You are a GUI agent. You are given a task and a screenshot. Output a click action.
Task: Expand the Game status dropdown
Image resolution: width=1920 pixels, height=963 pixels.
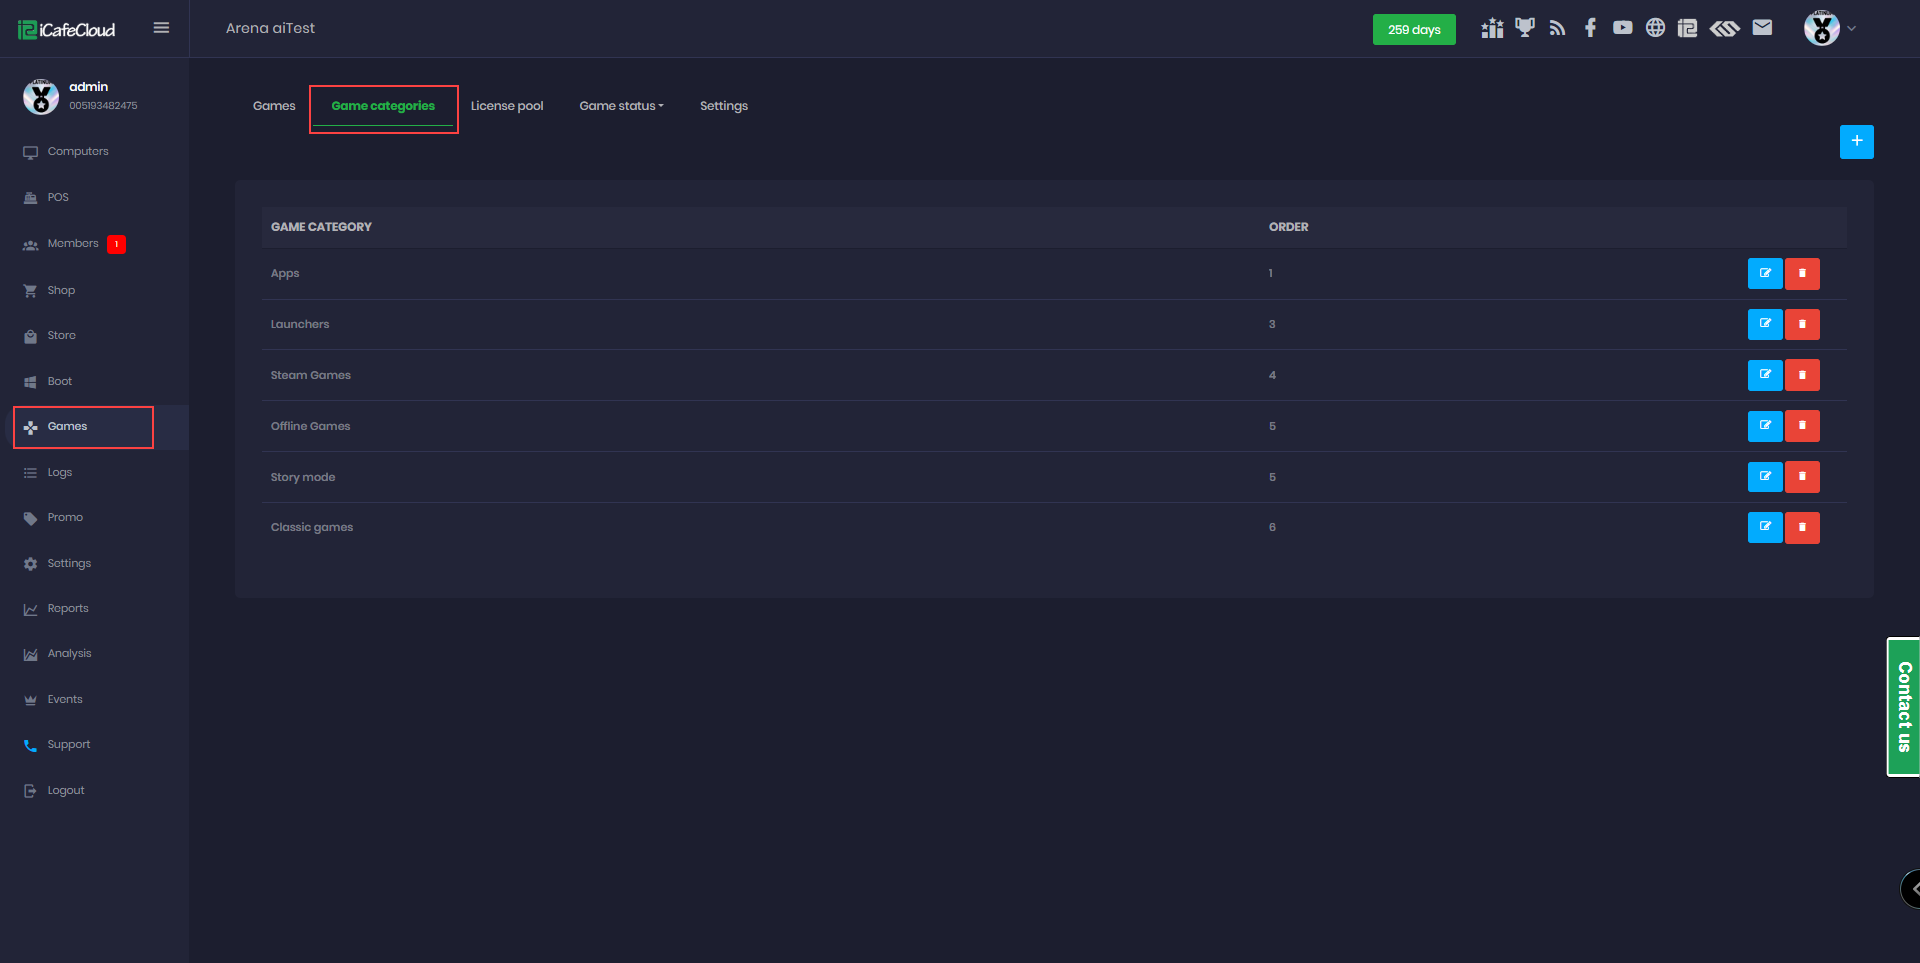coord(621,106)
